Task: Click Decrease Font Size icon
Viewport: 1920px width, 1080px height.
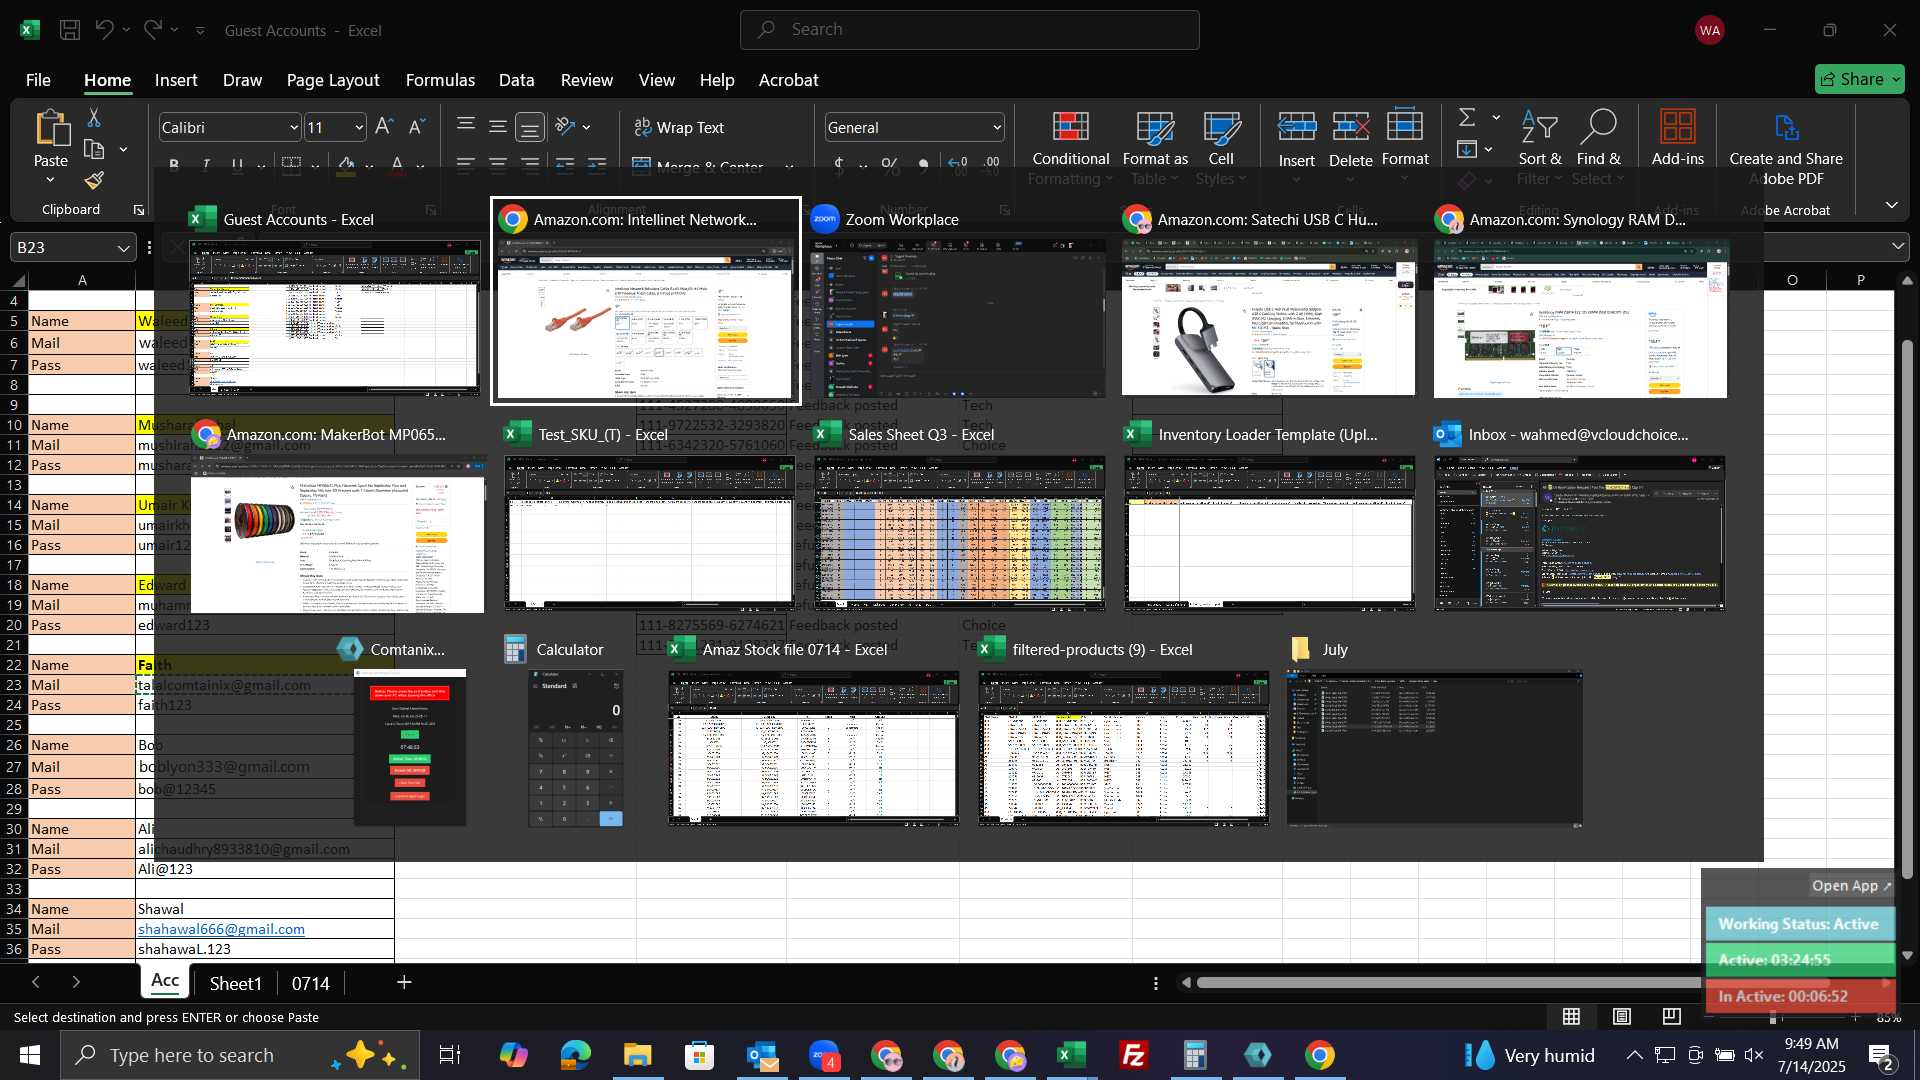Action: pyautogui.click(x=418, y=127)
